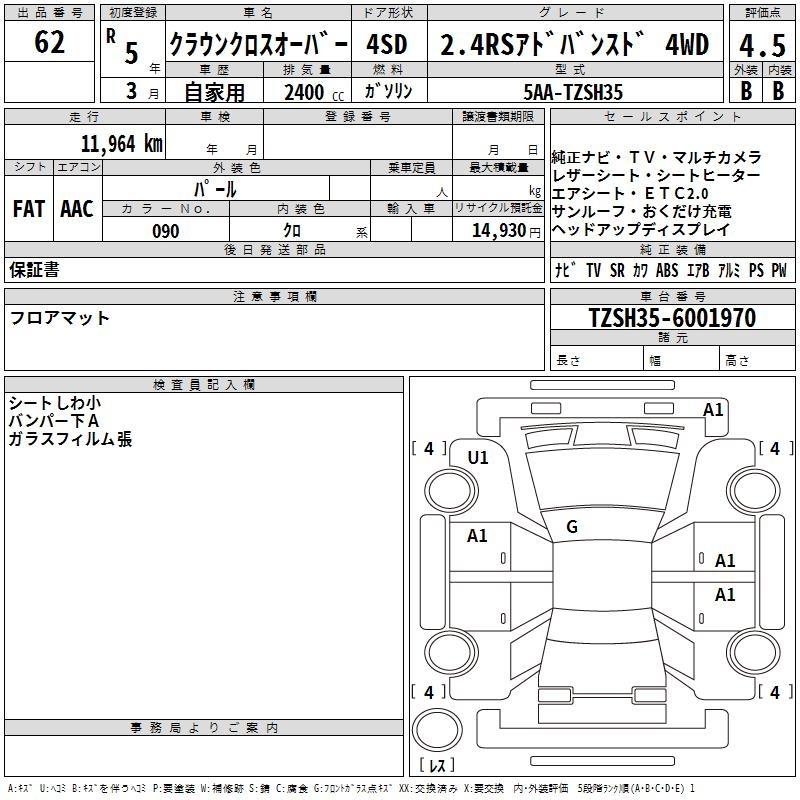Click the U1 dent mark on the car diagram
Screen dimensions: 800x800
pyautogui.click(x=478, y=458)
